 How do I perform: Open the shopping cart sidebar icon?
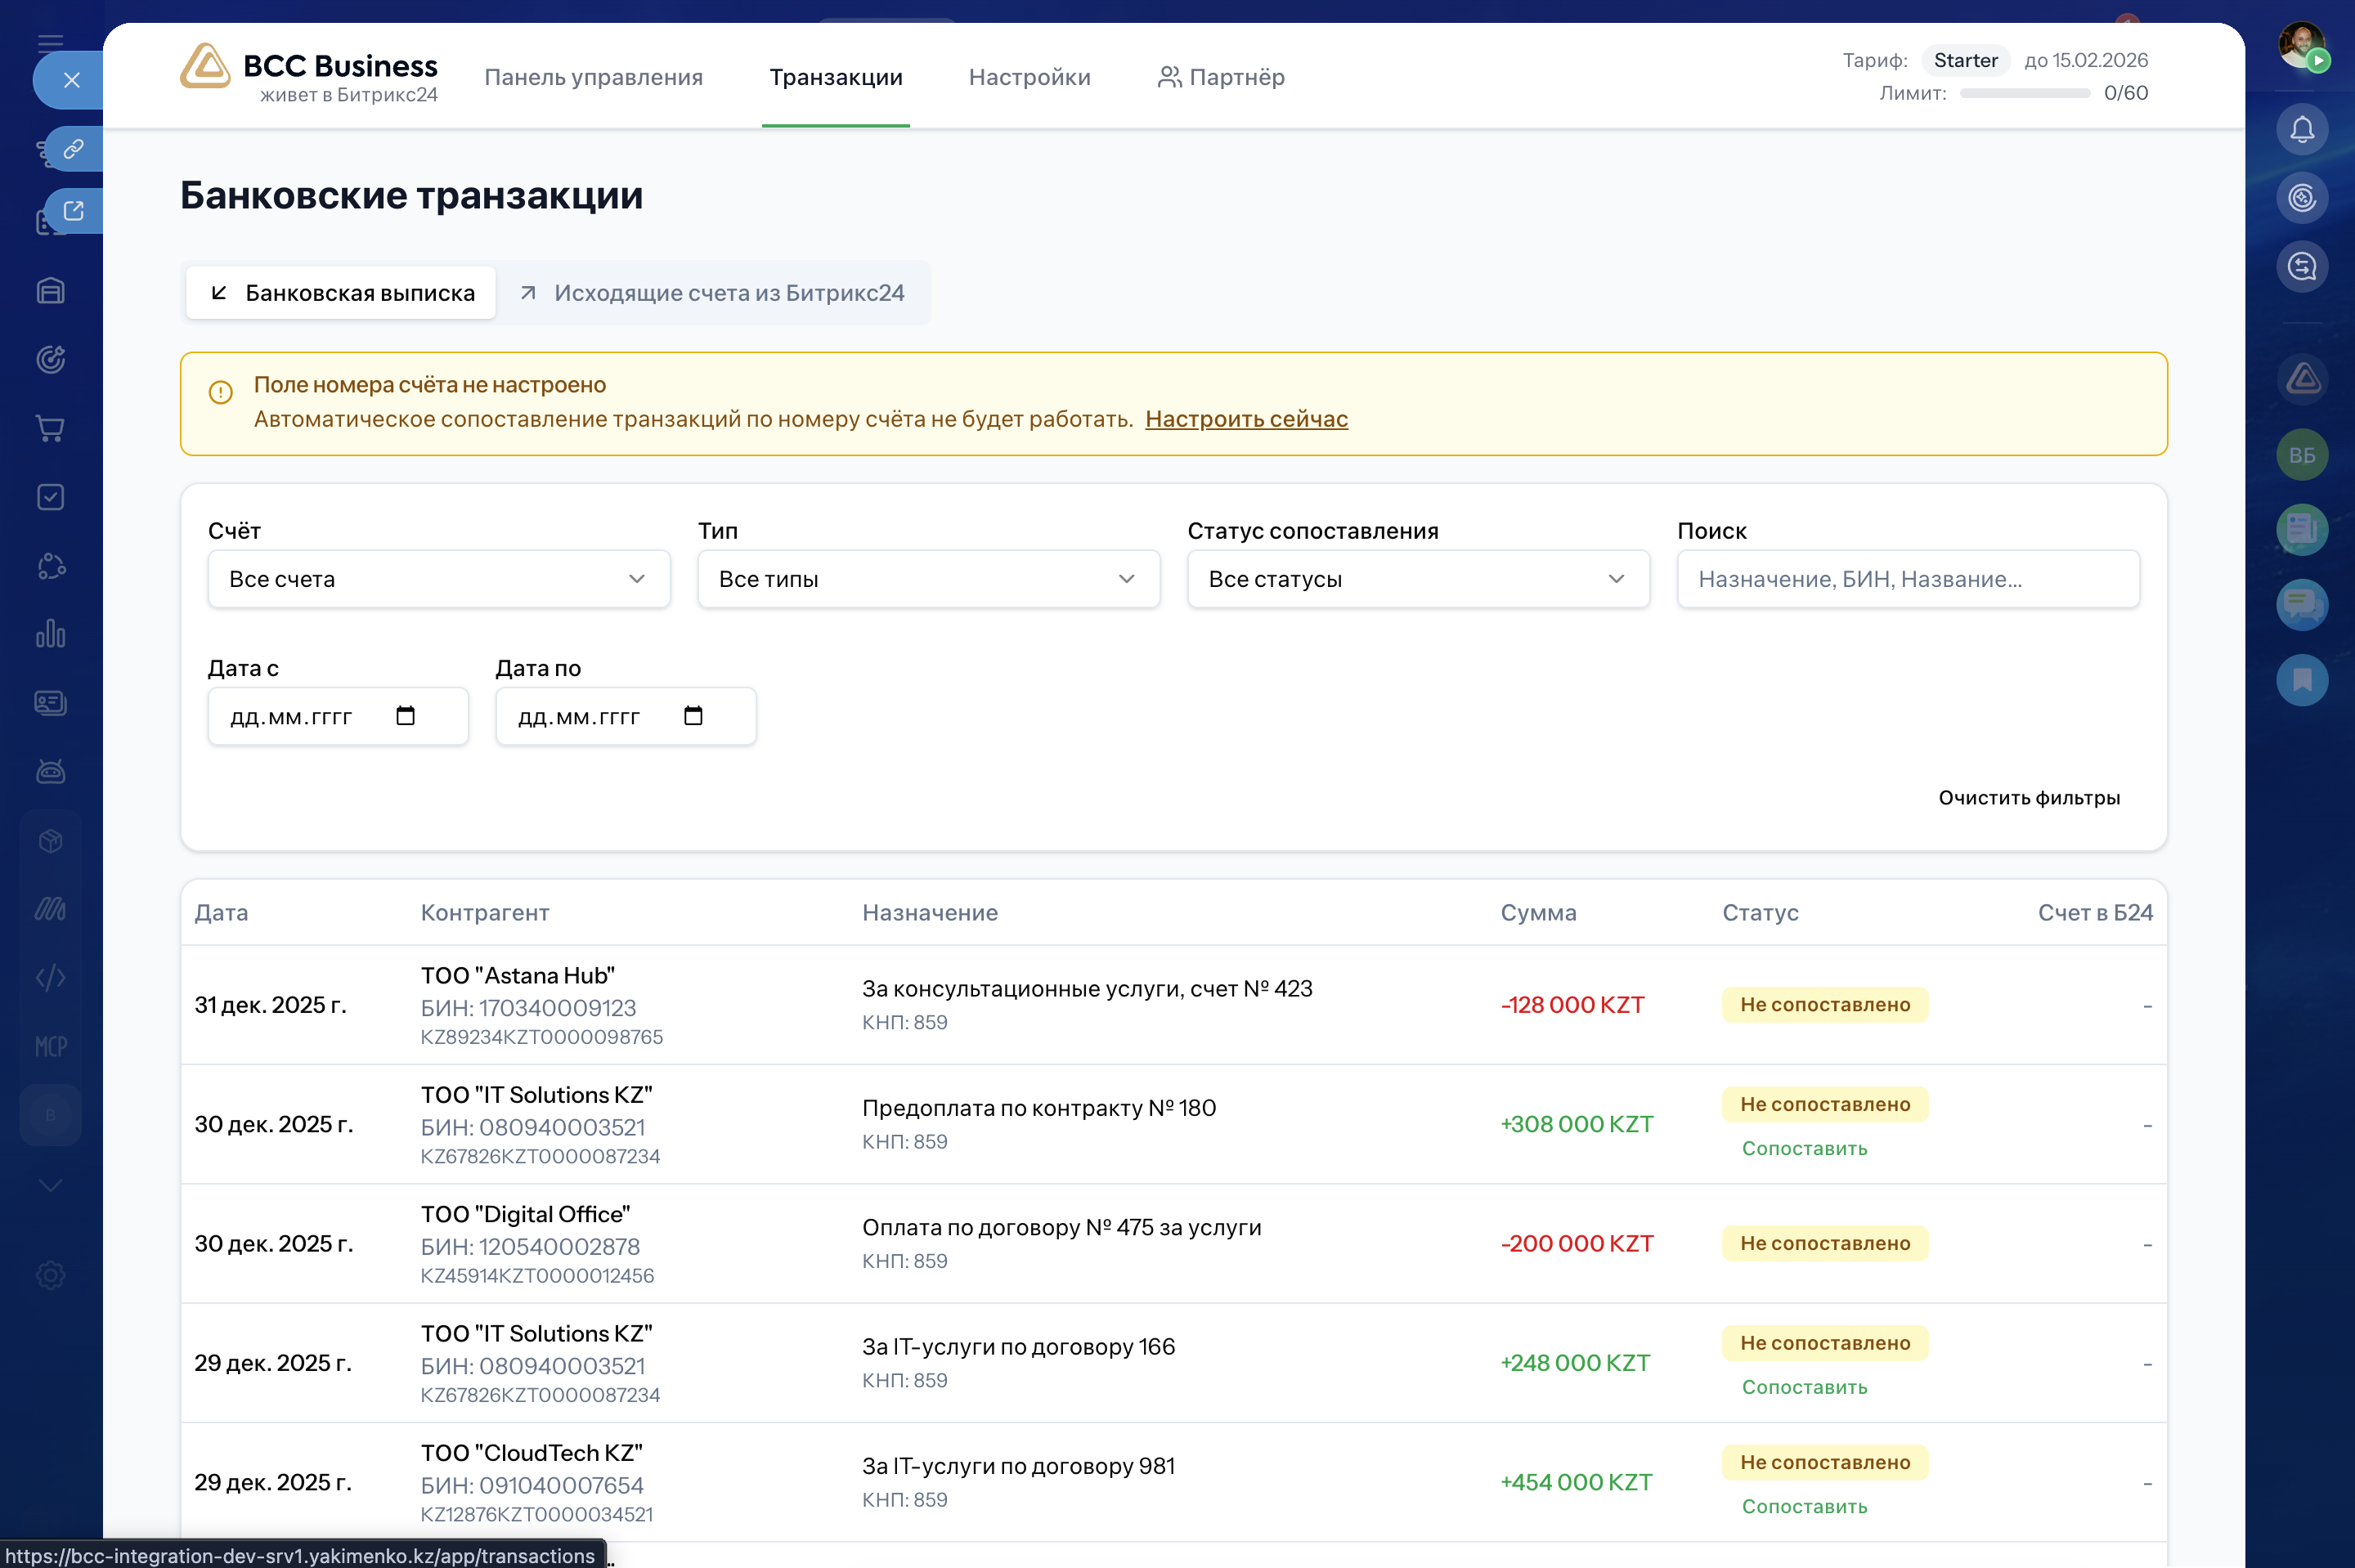click(x=50, y=428)
